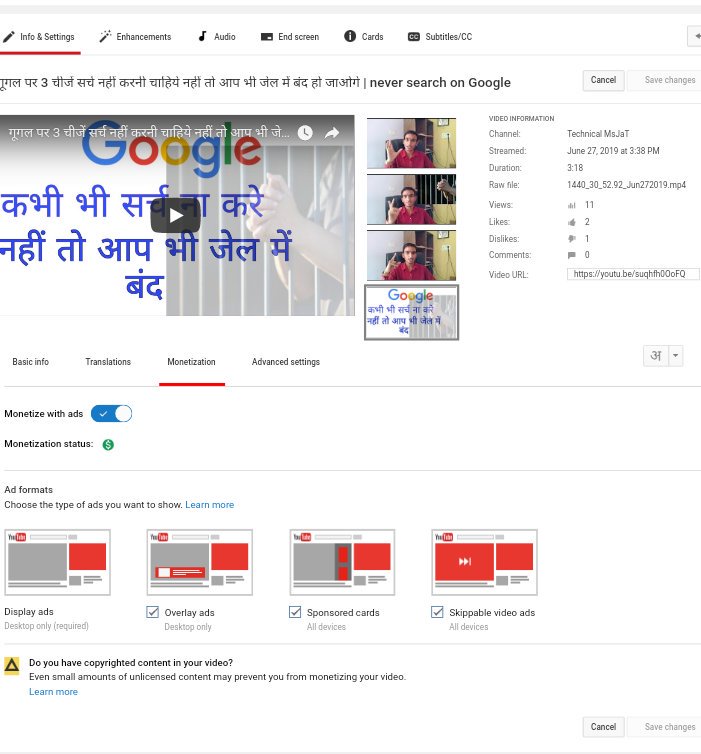Click the Sponsored cards format illustration
701x754 pixels.
tap(342, 562)
